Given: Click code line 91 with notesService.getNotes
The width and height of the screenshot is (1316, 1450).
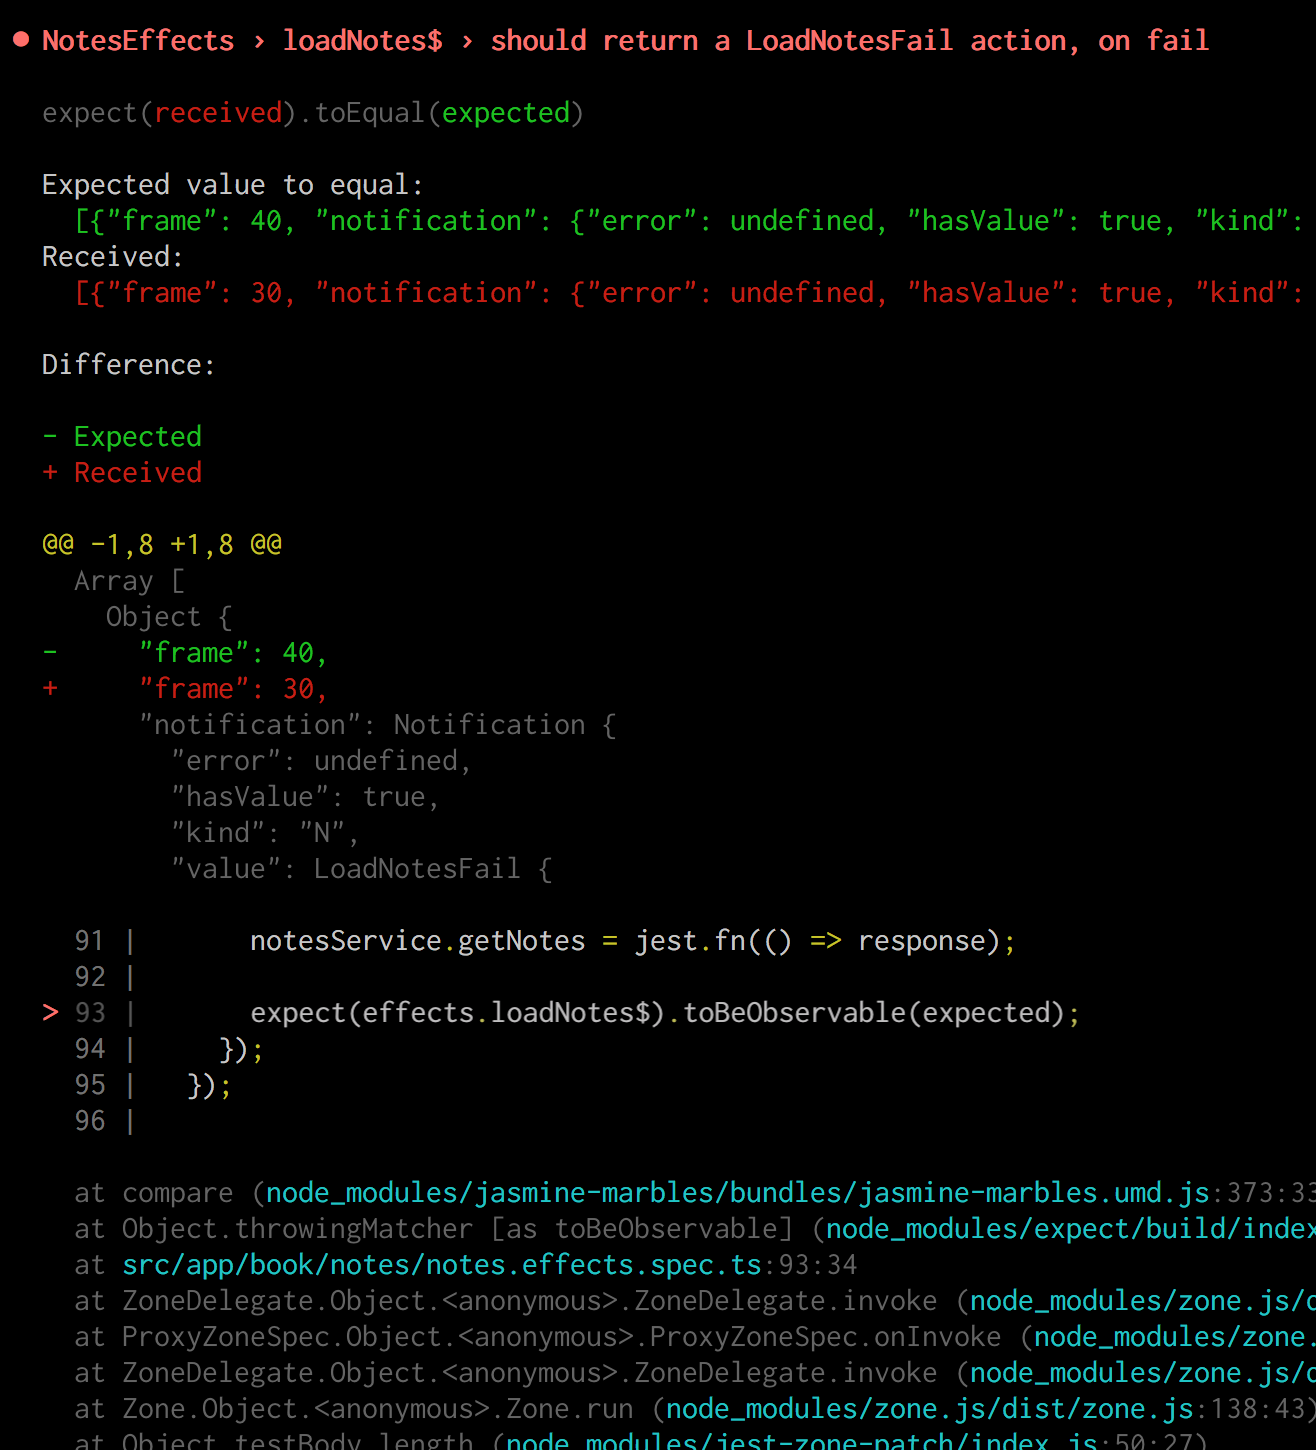Looking at the screenshot, I should pos(633,941).
